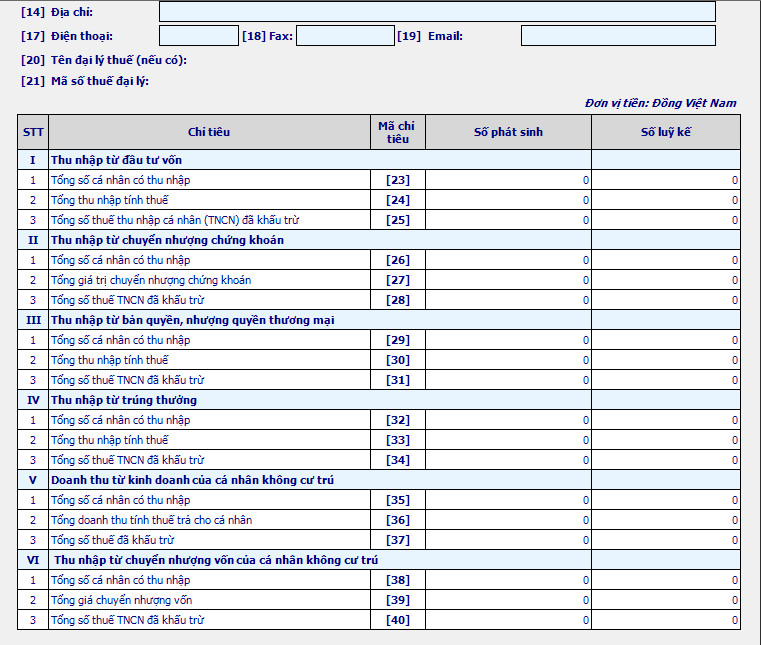Screen dimensions: 761x645
Task: Click Số luỹ kế cell for code [25]
Action: tap(666, 220)
